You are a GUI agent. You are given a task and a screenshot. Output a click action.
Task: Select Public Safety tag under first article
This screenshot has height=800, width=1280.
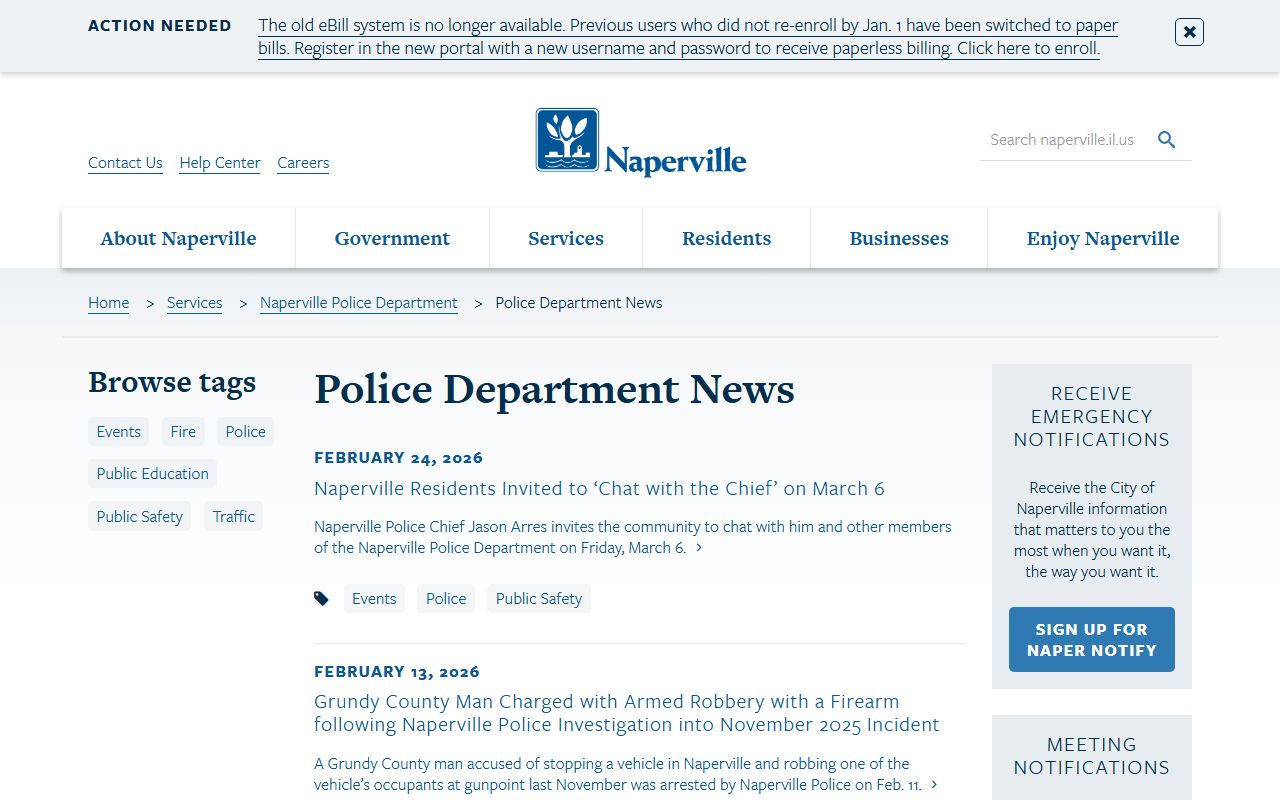(x=539, y=599)
